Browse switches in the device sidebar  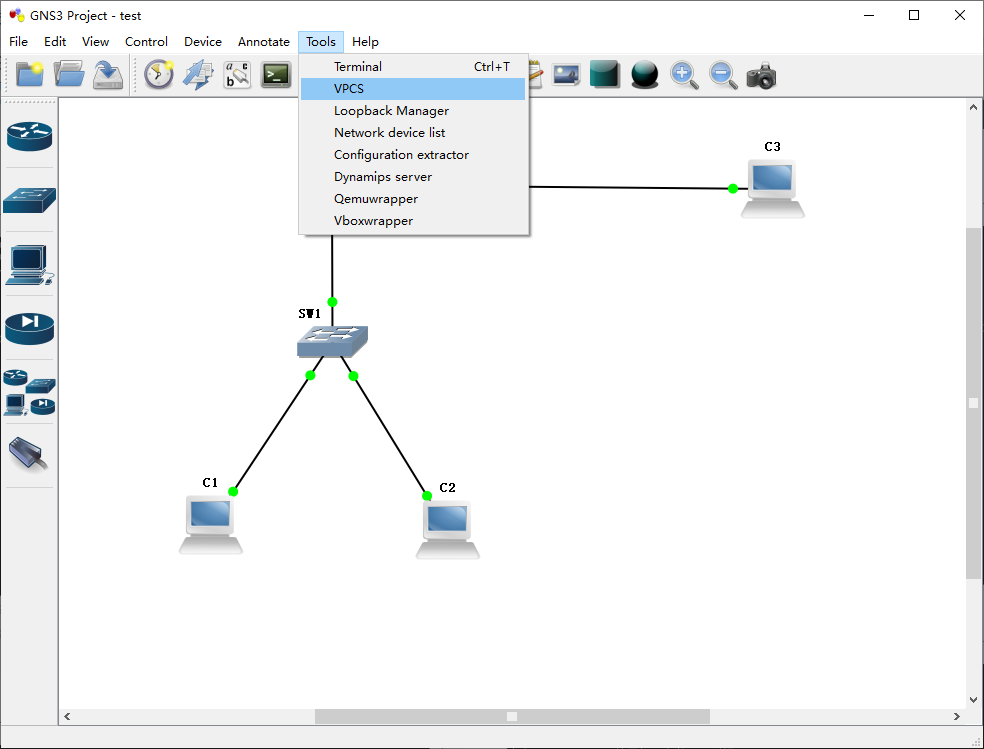pyautogui.click(x=29, y=200)
